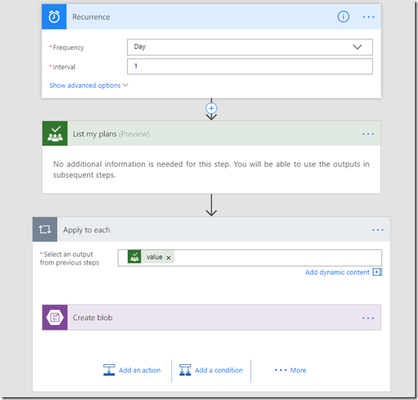The height and width of the screenshot is (400, 418).
Task: Click the Select an output field
Action: point(250,258)
